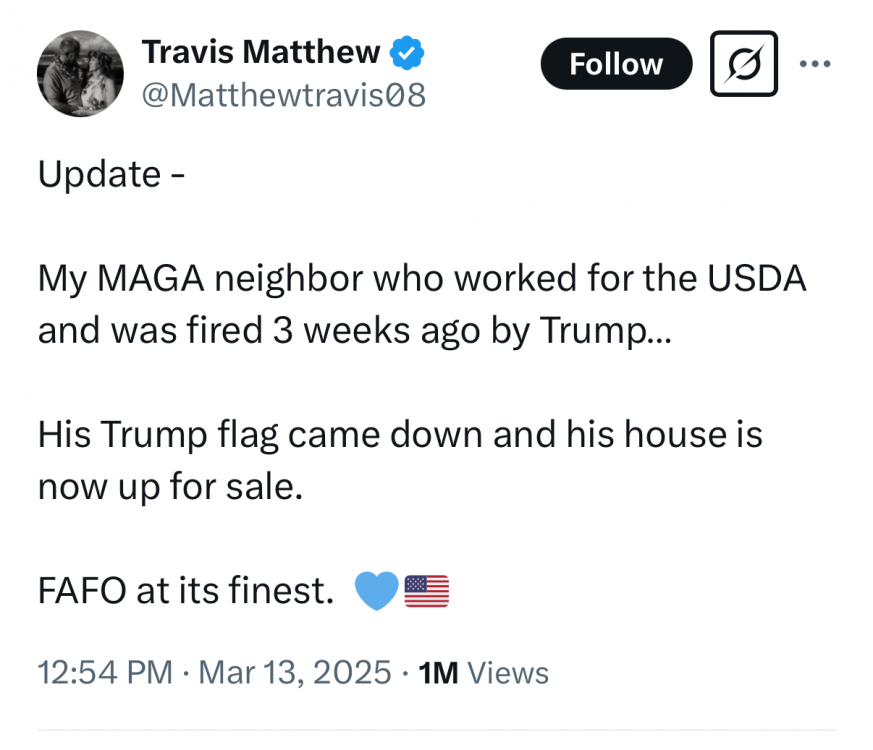This screenshot has height=750, width=873.
Task: Click the blue heart emoji
Action: tap(377, 591)
